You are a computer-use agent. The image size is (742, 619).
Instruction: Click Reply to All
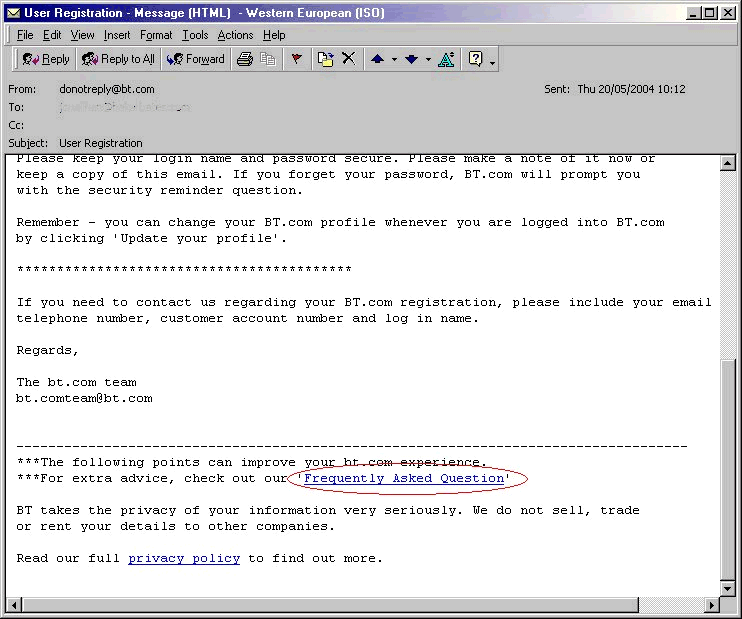click(118, 59)
